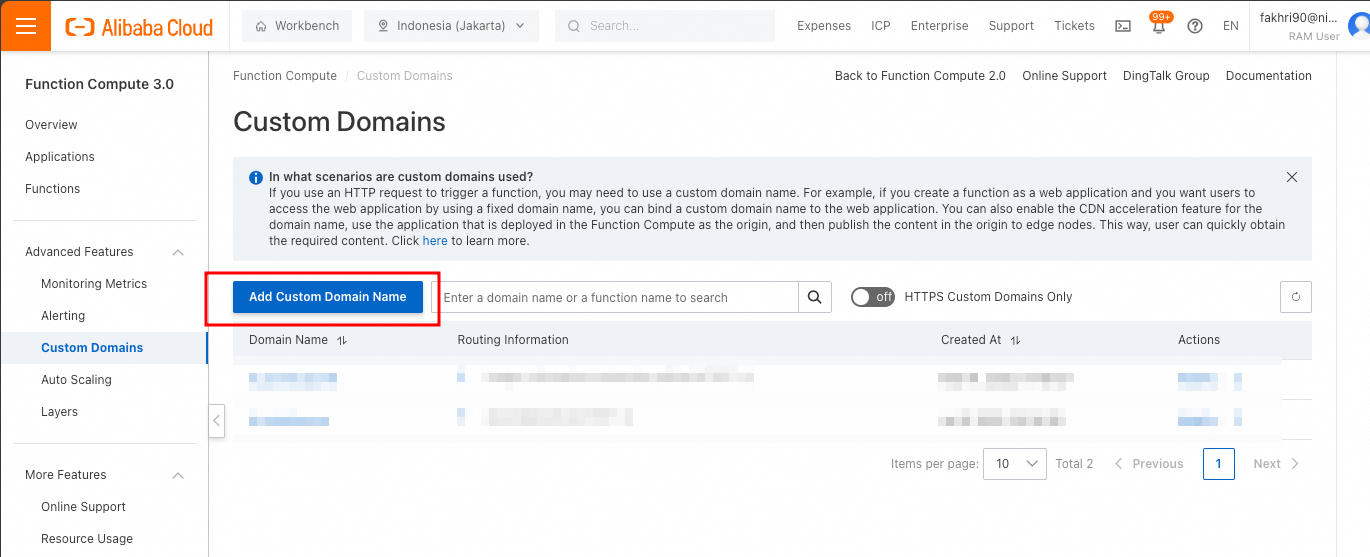Open the DingTalk Group link
The height and width of the screenshot is (557, 1370).
coord(1166,76)
